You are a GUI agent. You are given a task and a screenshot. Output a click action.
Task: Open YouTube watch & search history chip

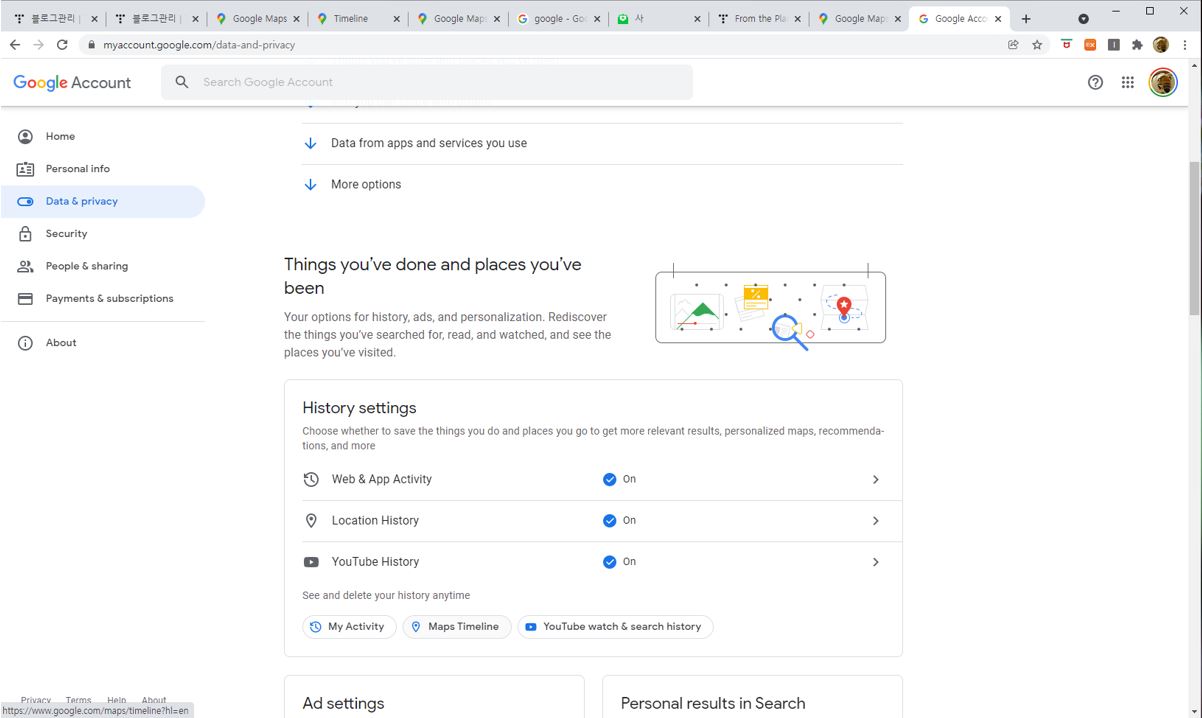(x=615, y=627)
